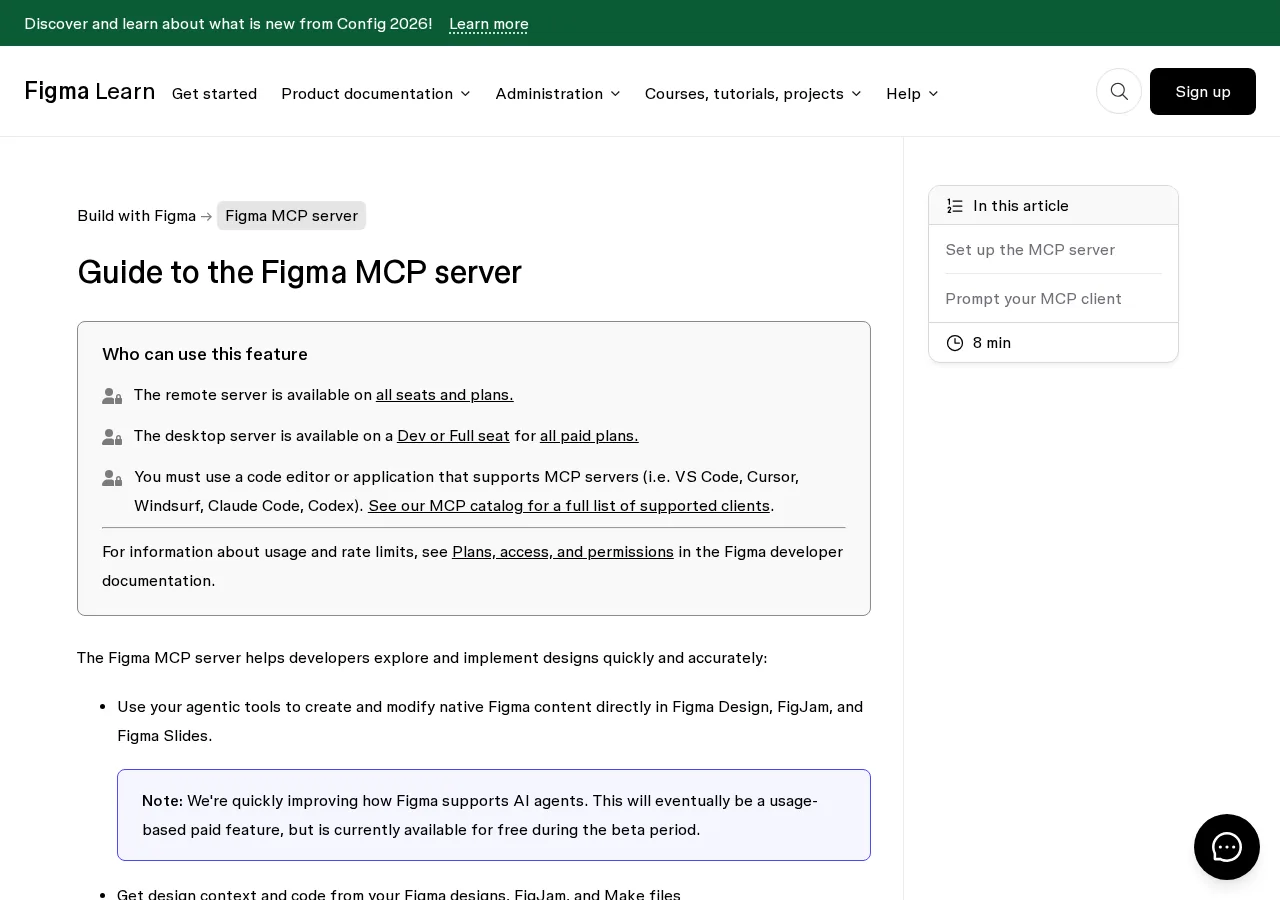Jump to Prompt your MCP client section
1280x900 pixels.
tap(1033, 299)
